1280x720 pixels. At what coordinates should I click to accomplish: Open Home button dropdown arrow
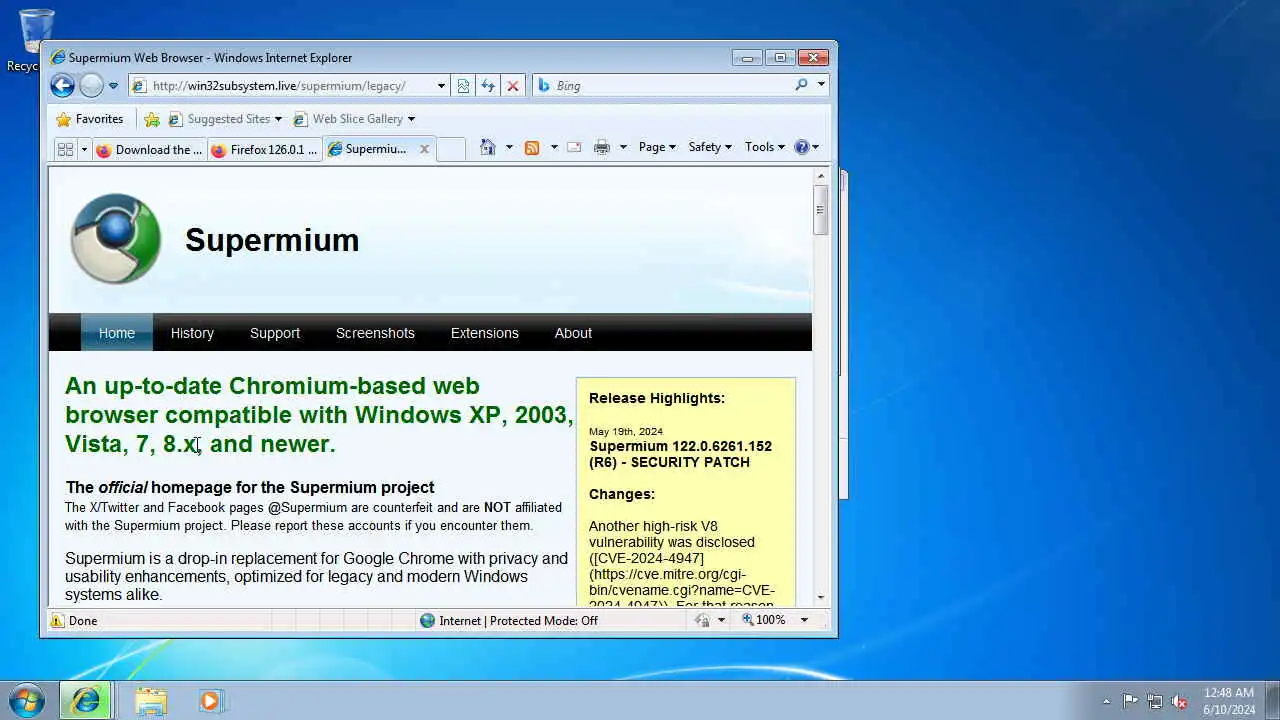coord(509,147)
